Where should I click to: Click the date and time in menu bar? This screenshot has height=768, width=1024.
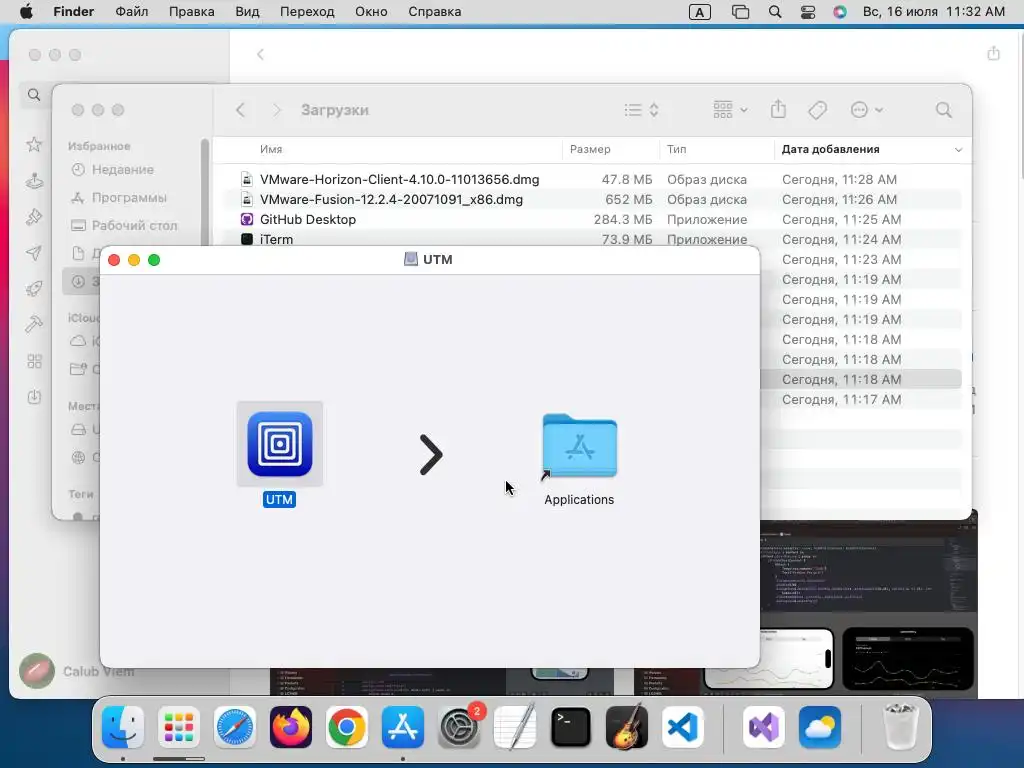934,12
